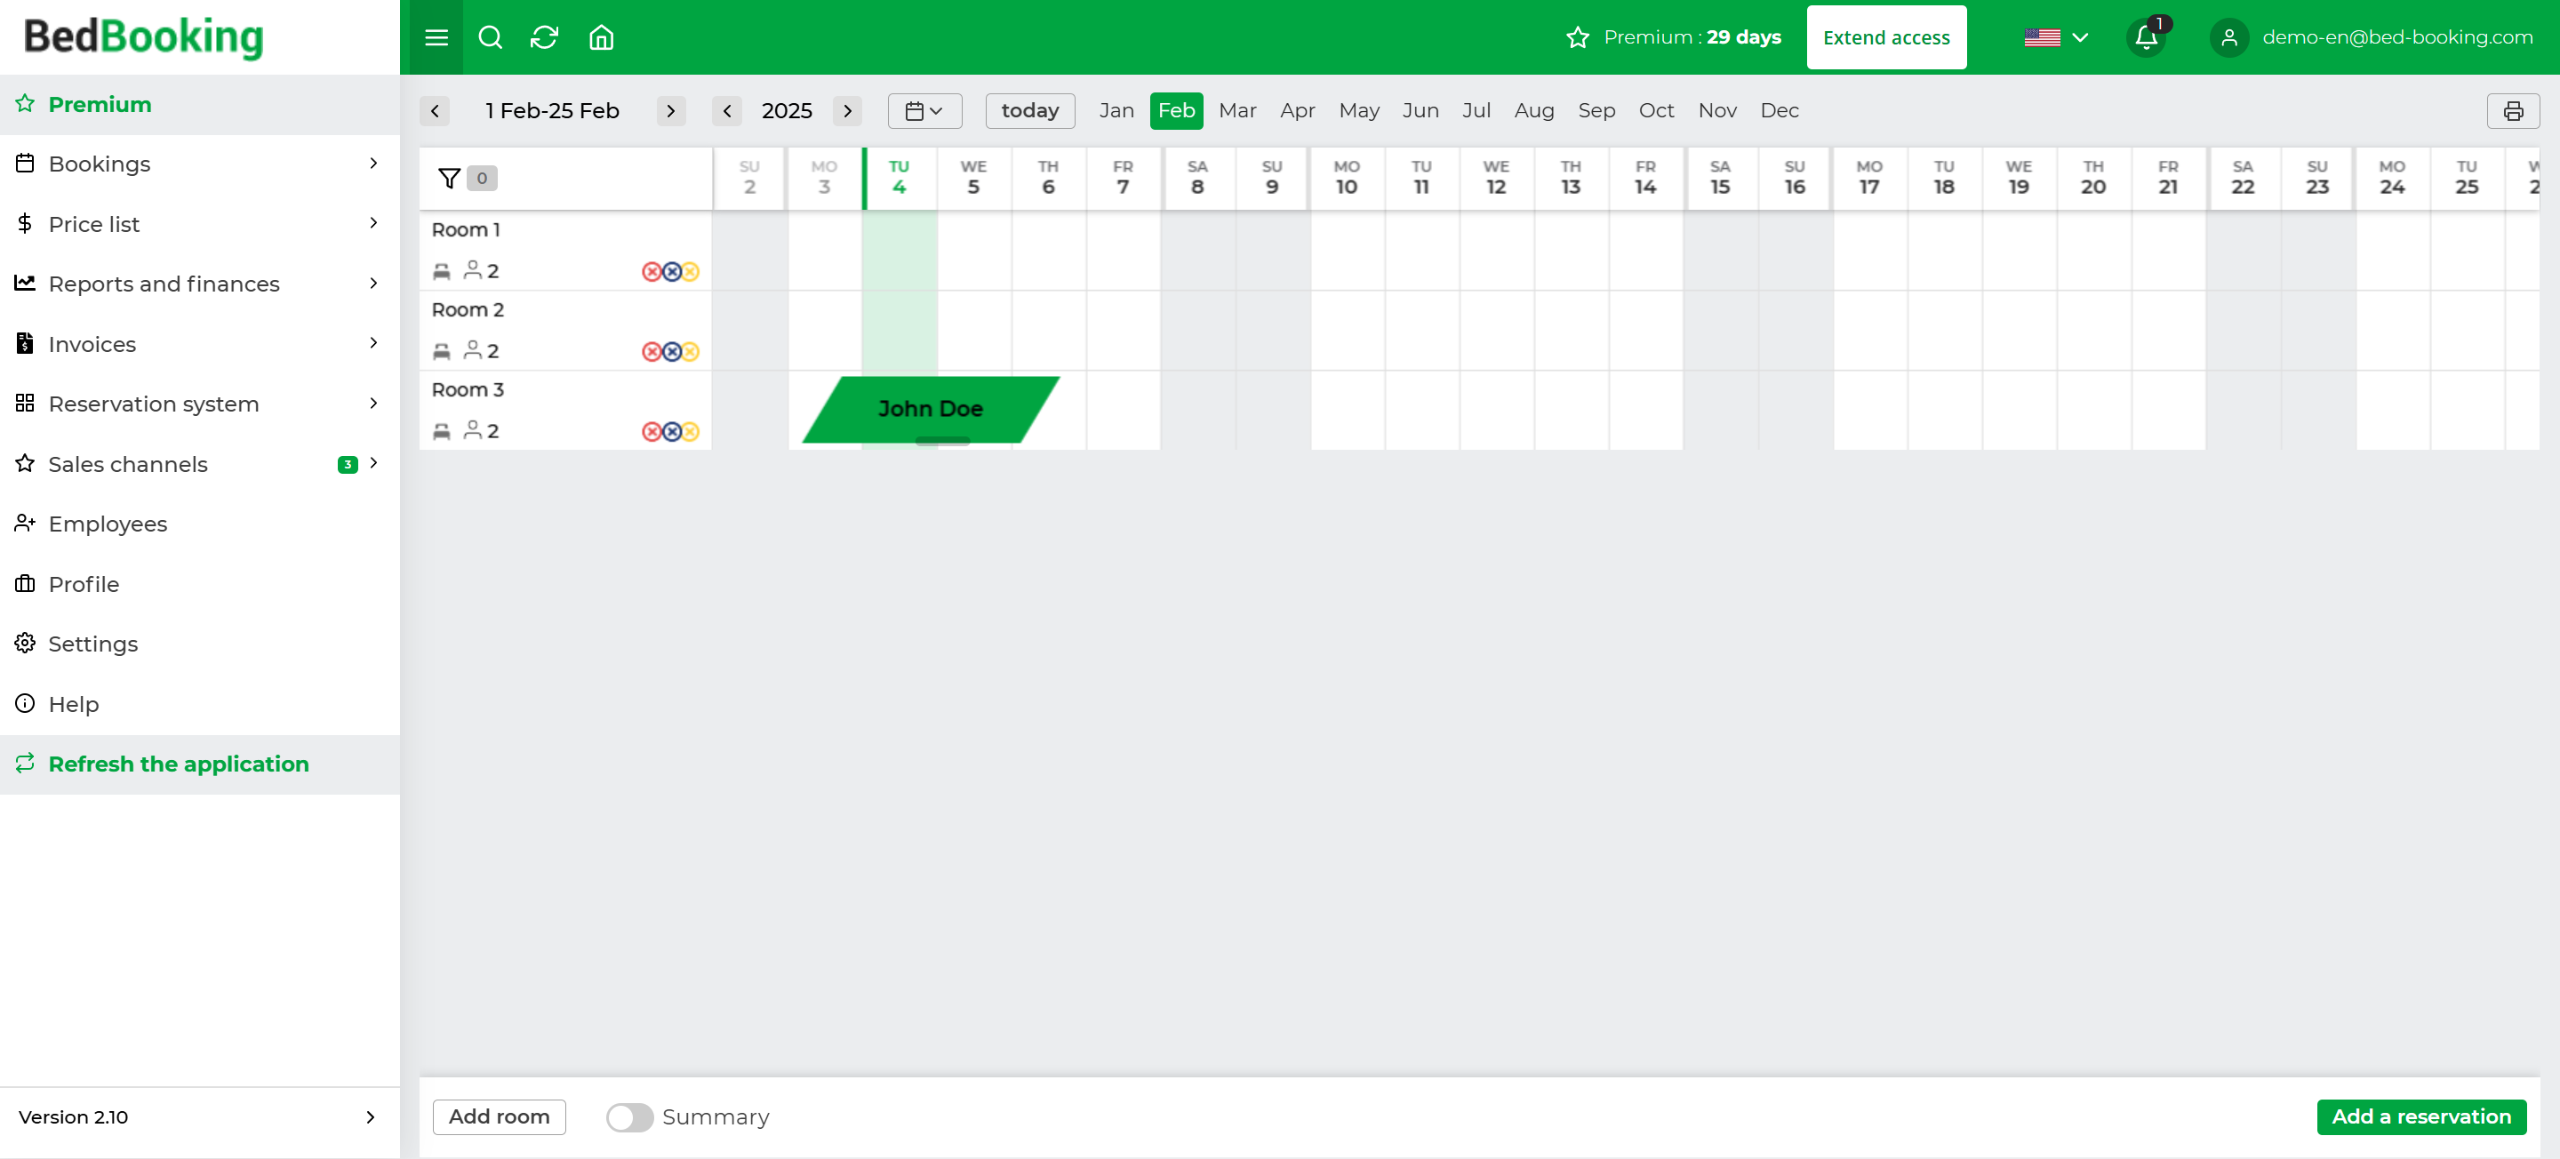Open the room filter funnel icon

449,178
